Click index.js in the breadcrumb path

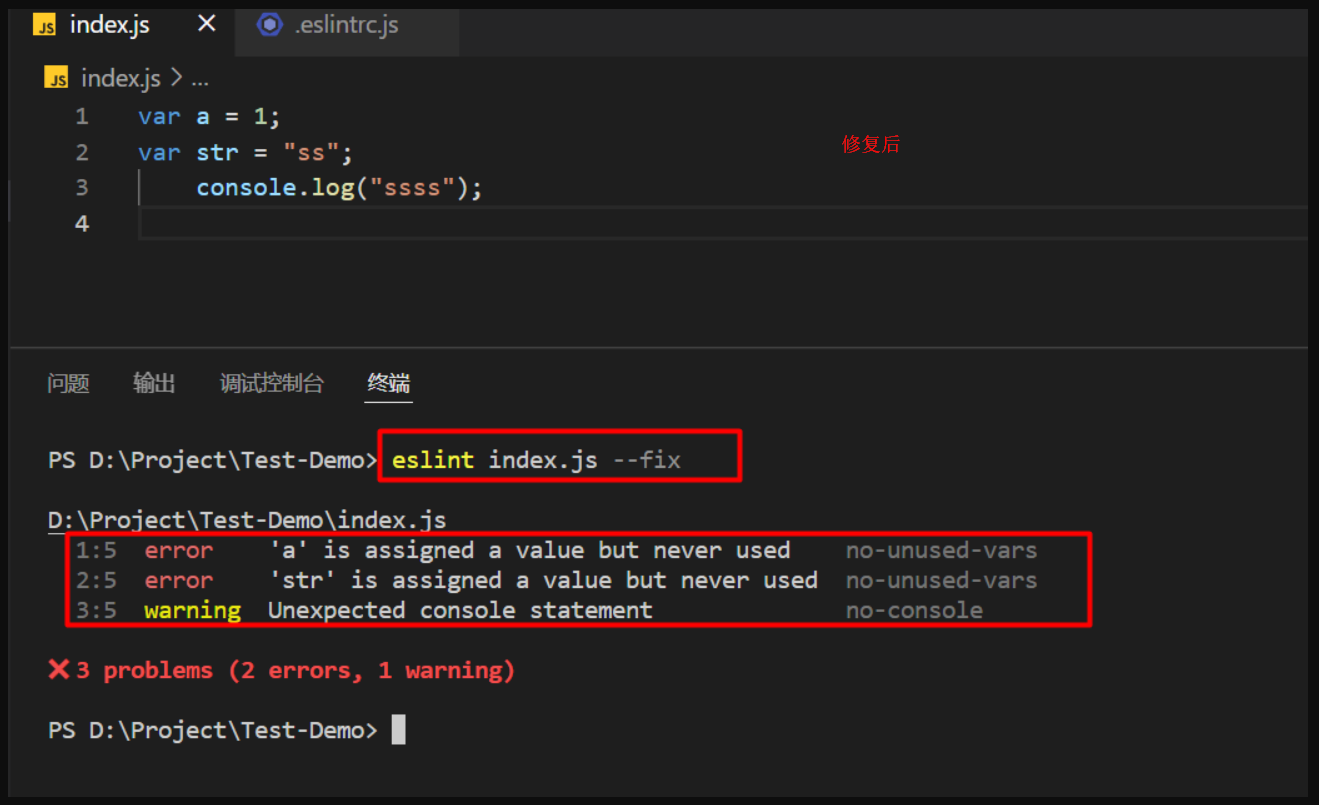tap(121, 78)
